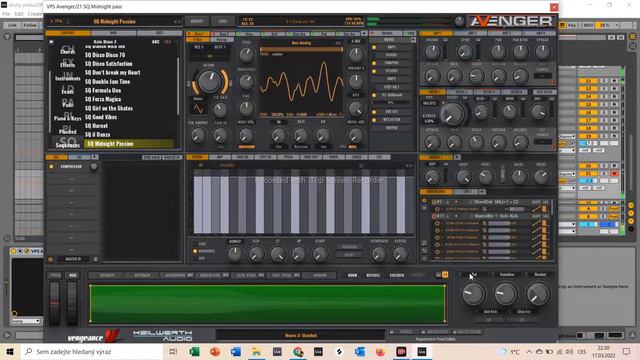The image size is (640, 360).
Task: Open the Piano & Keys preset category
Action: point(68,116)
